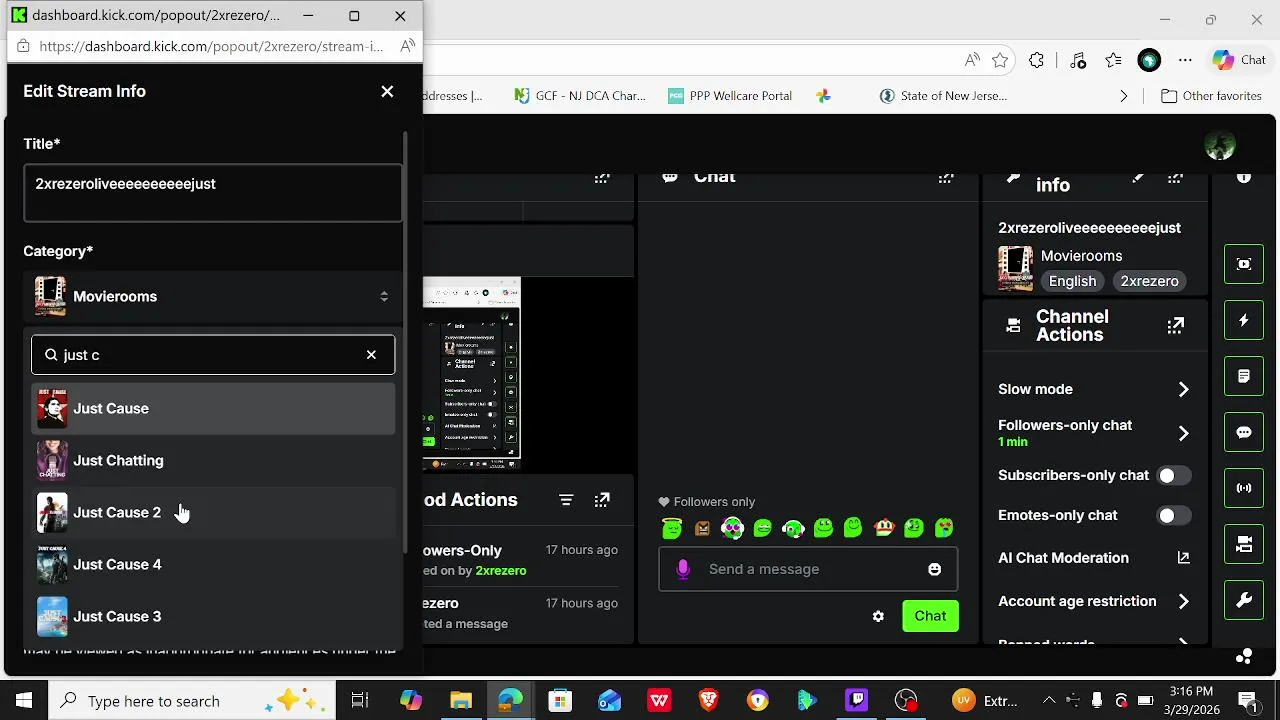1280x720 pixels.
Task: Open the broadcast signal sidebar panel
Action: click(x=1244, y=488)
